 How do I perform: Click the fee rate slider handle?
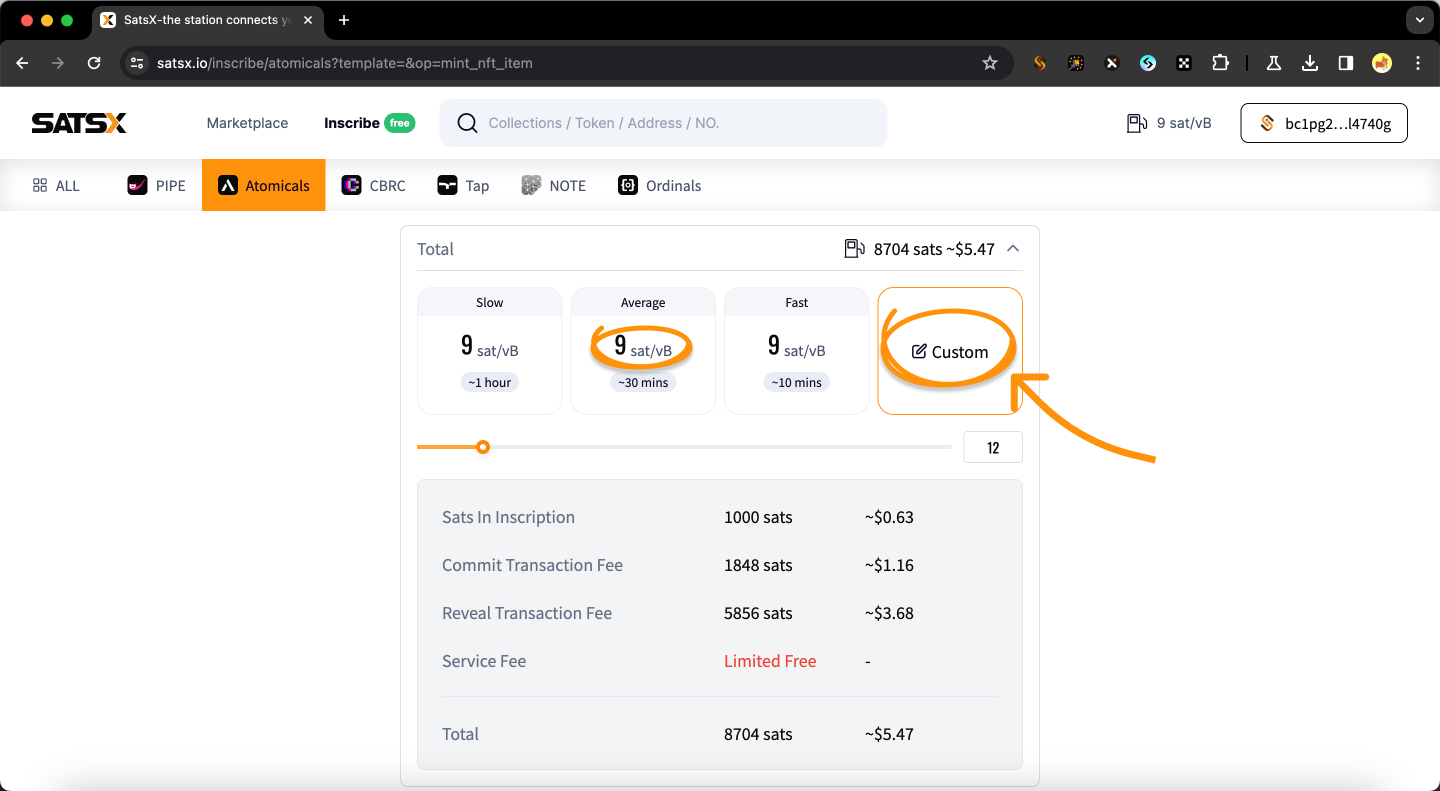coord(483,447)
